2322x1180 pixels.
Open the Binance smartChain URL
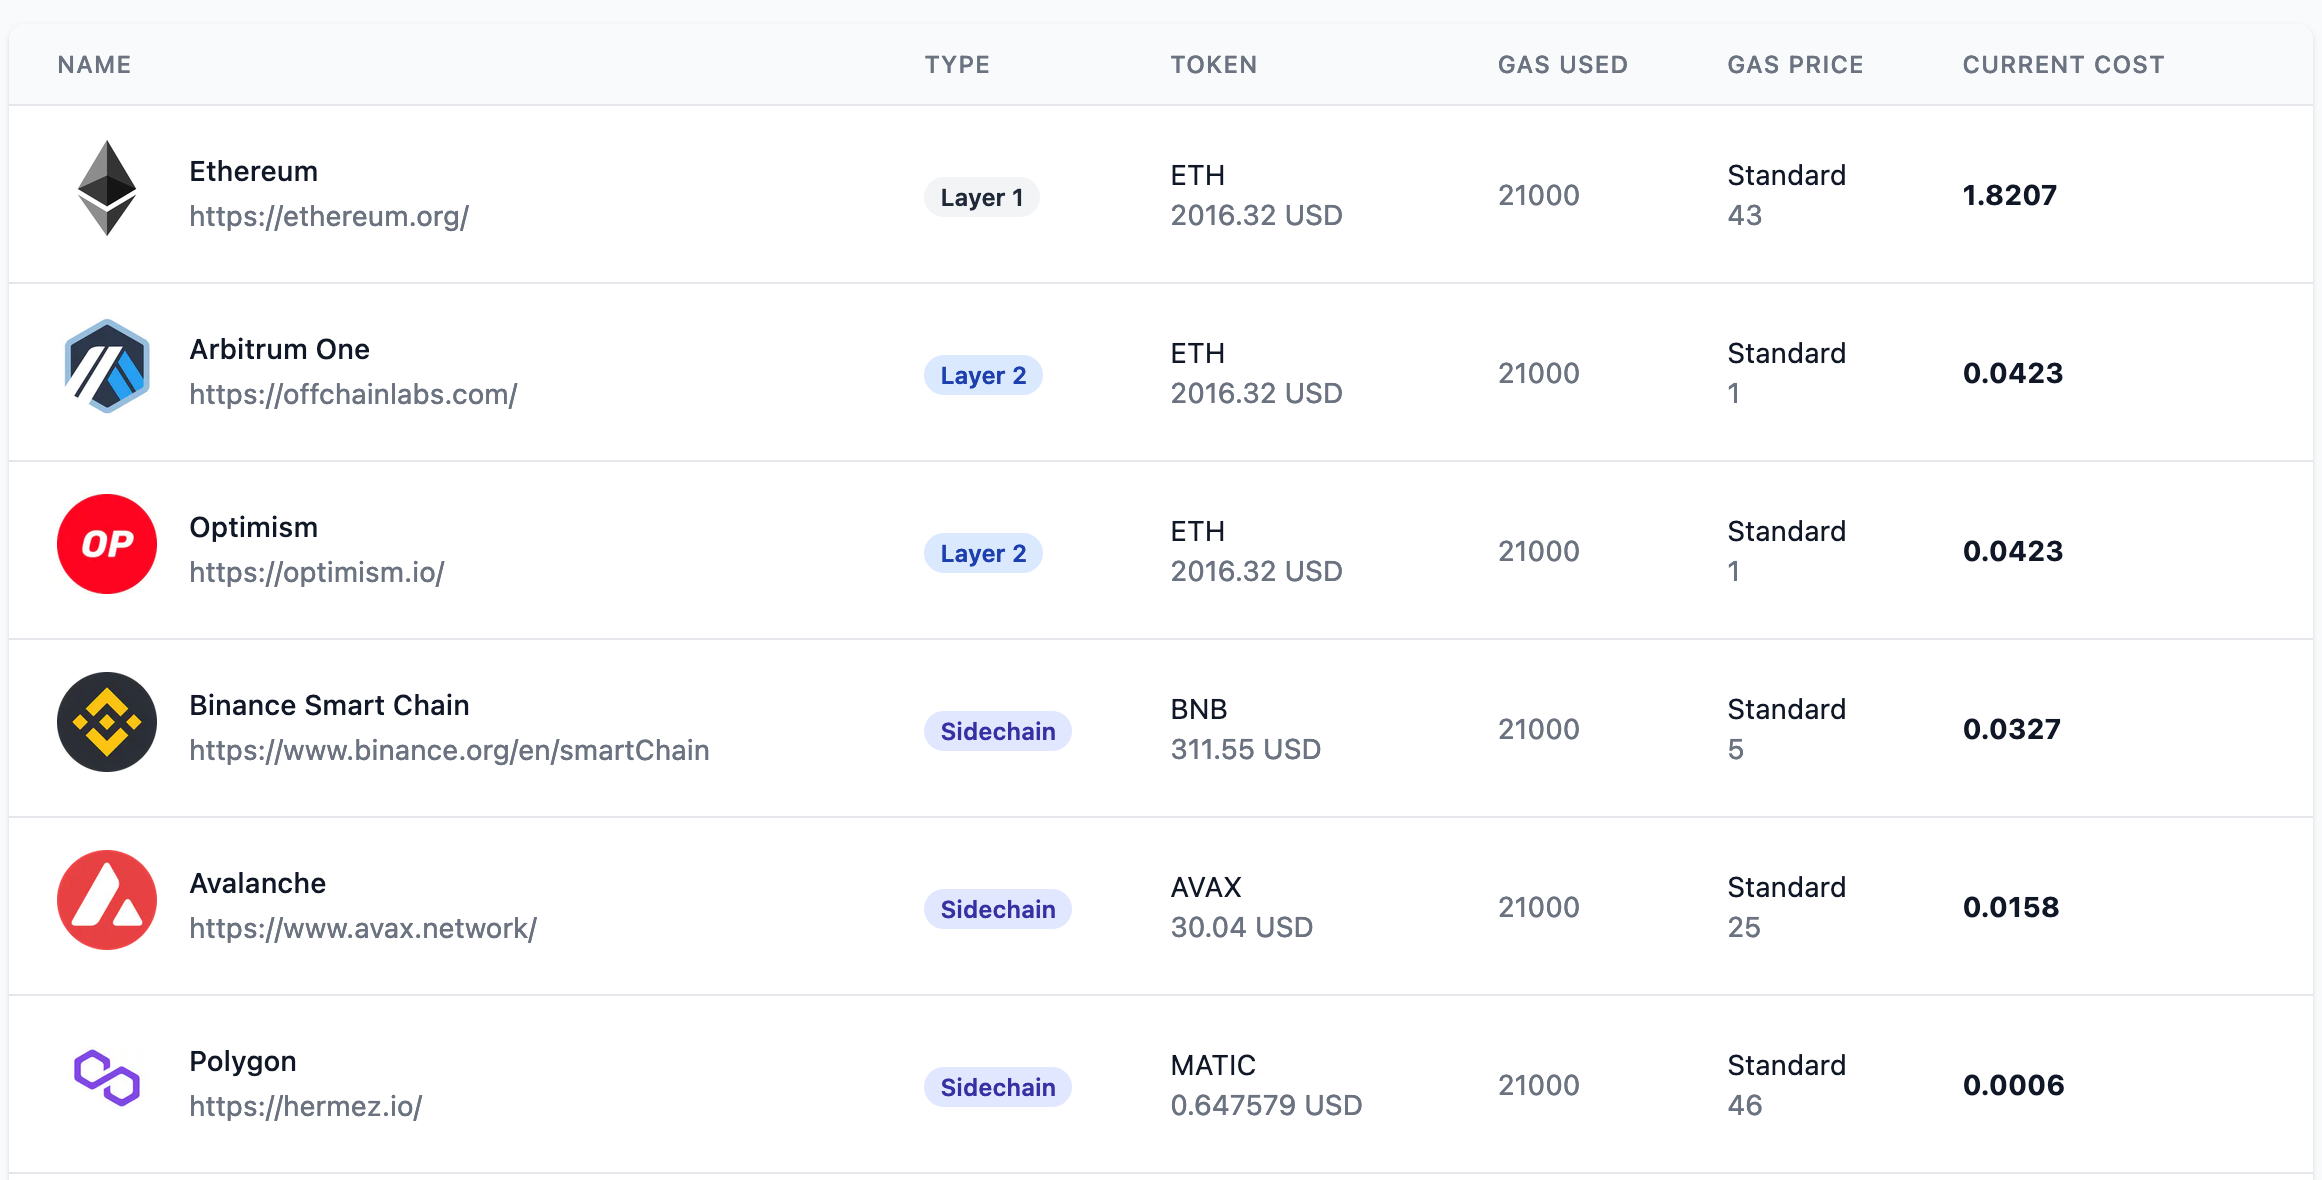pyautogui.click(x=449, y=750)
